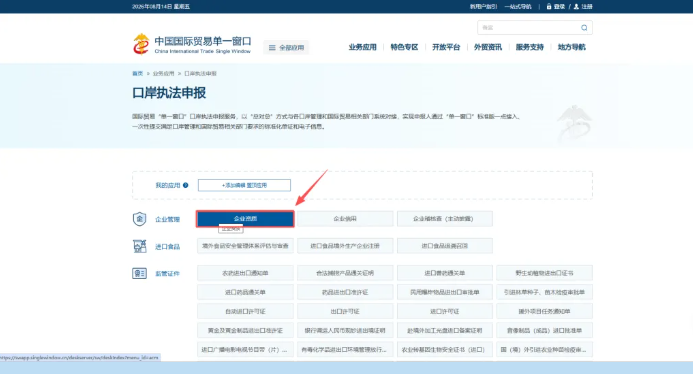Open 合法捕捞产品通关证明
The height and width of the screenshot is (374, 693).
point(345,273)
